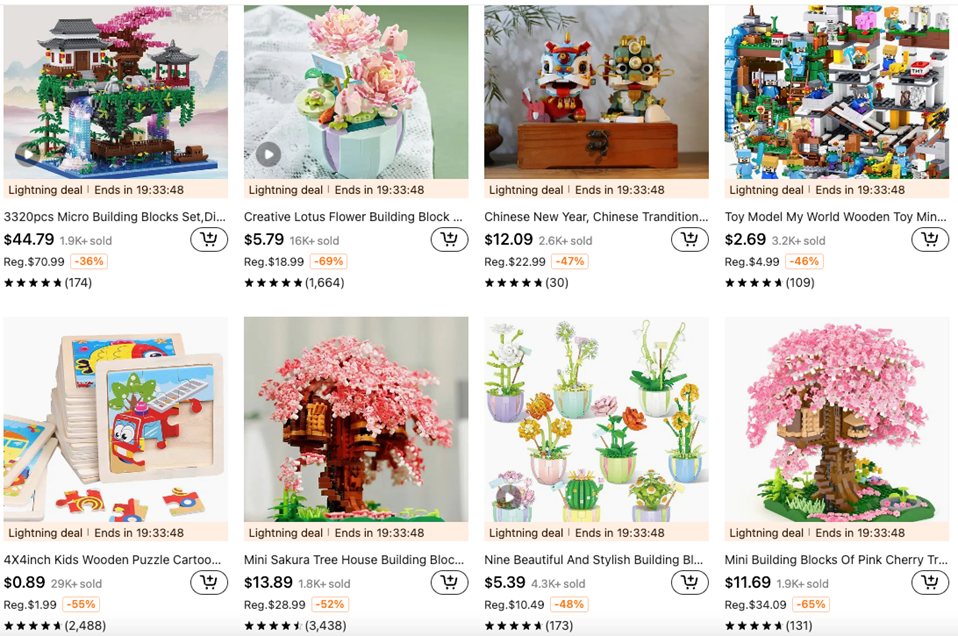Open the pink cherry tree house product image
The height and width of the screenshot is (636, 958).
pos(837,419)
